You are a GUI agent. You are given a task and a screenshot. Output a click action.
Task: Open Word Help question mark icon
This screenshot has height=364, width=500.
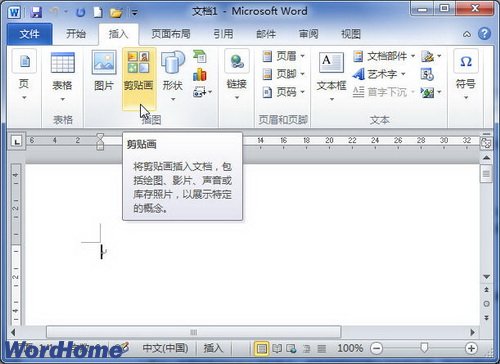click(x=484, y=34)
